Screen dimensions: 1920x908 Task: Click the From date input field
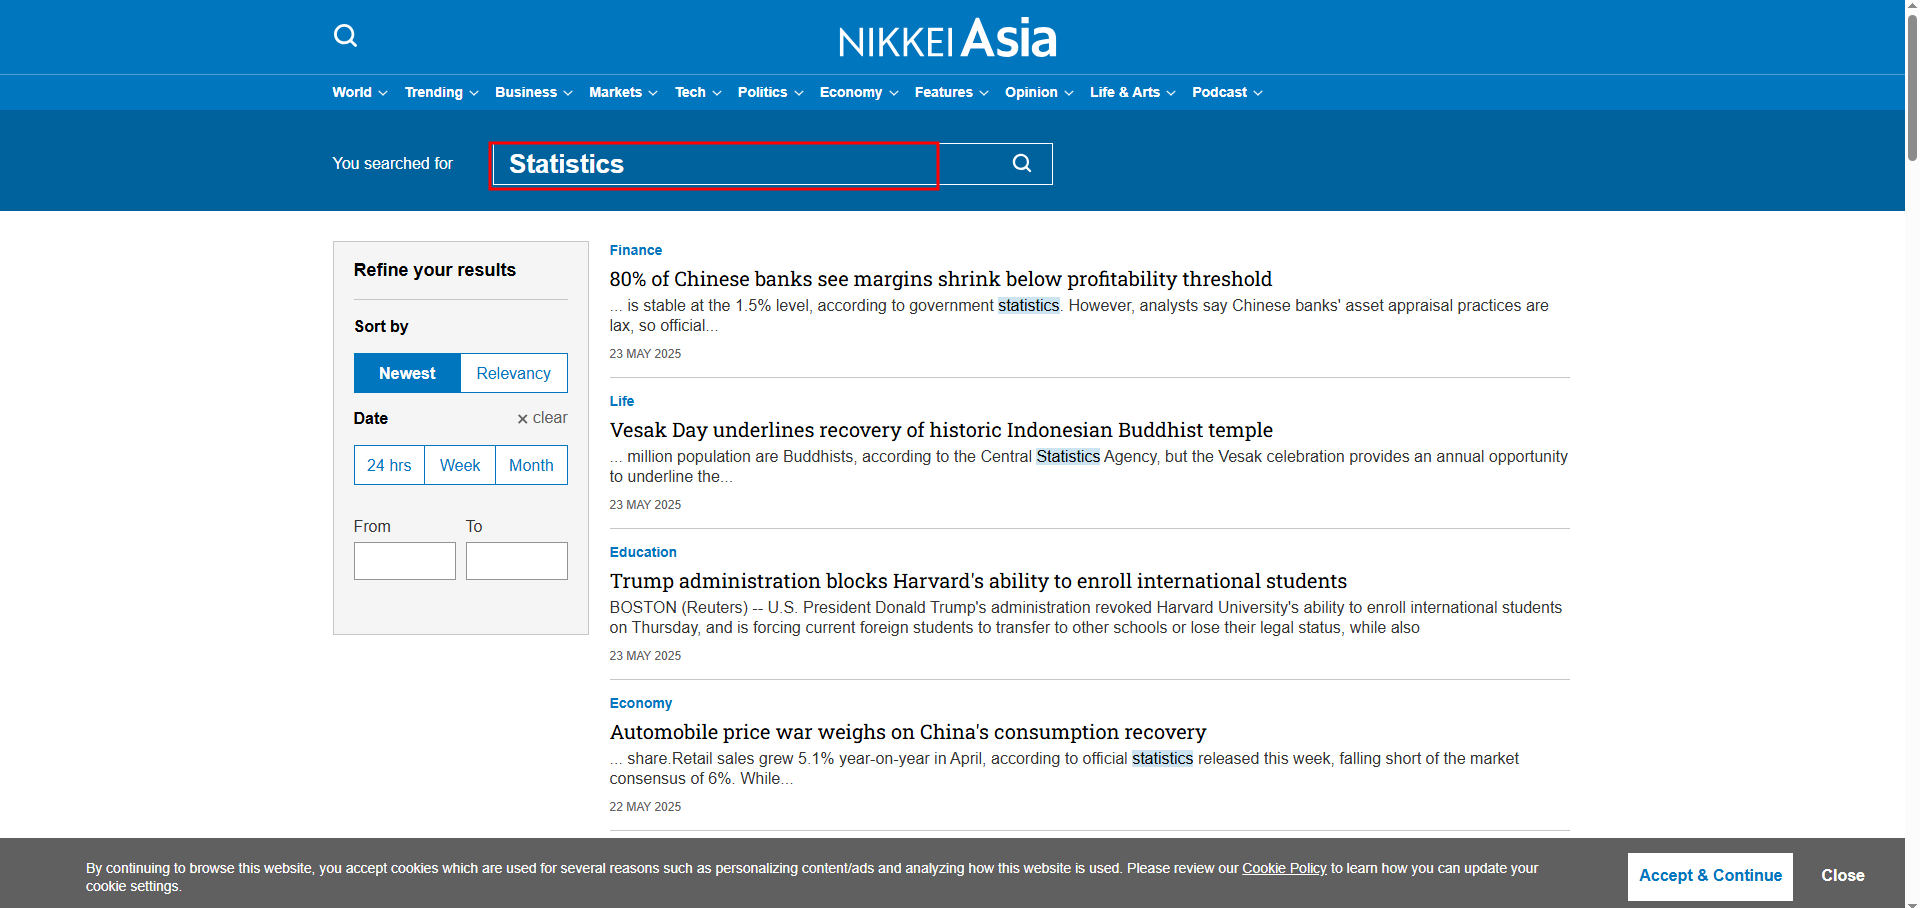tap(405, 561)
